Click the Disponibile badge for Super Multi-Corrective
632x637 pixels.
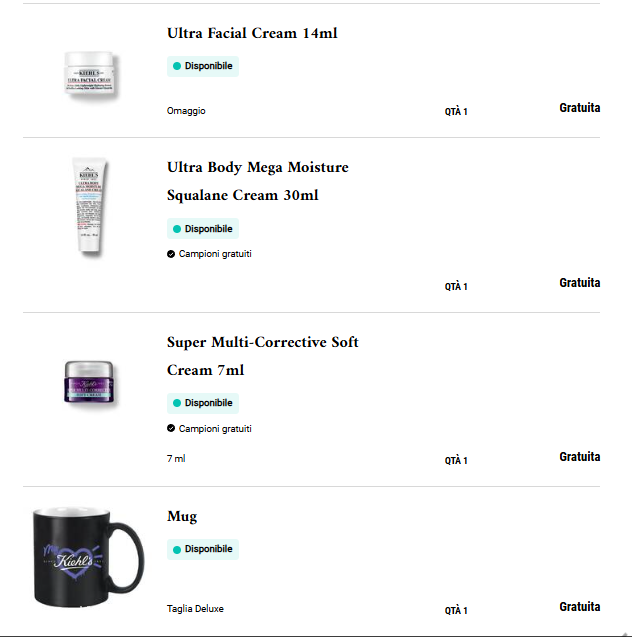point(203,403)
